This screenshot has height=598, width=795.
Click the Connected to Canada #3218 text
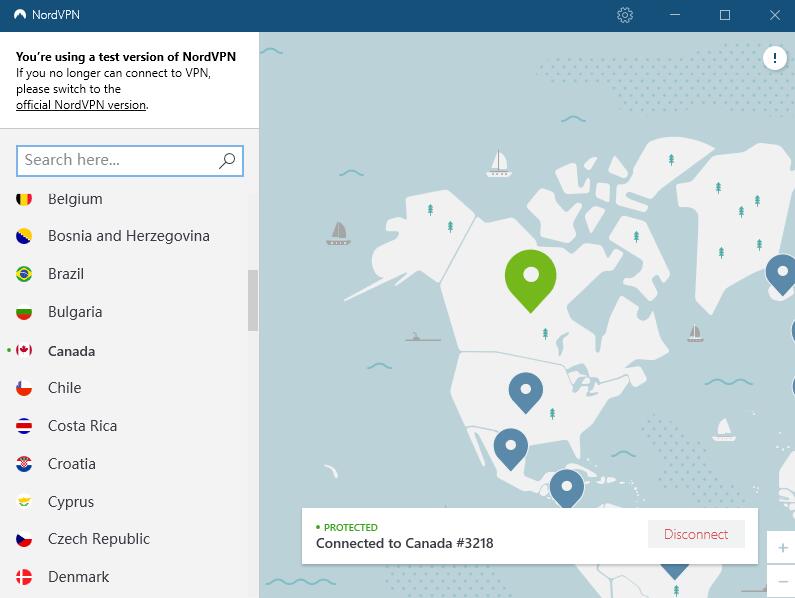(x=404, y=543)
